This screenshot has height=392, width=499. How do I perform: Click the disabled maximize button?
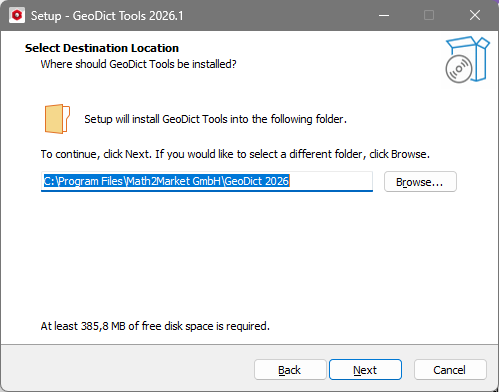429,15
